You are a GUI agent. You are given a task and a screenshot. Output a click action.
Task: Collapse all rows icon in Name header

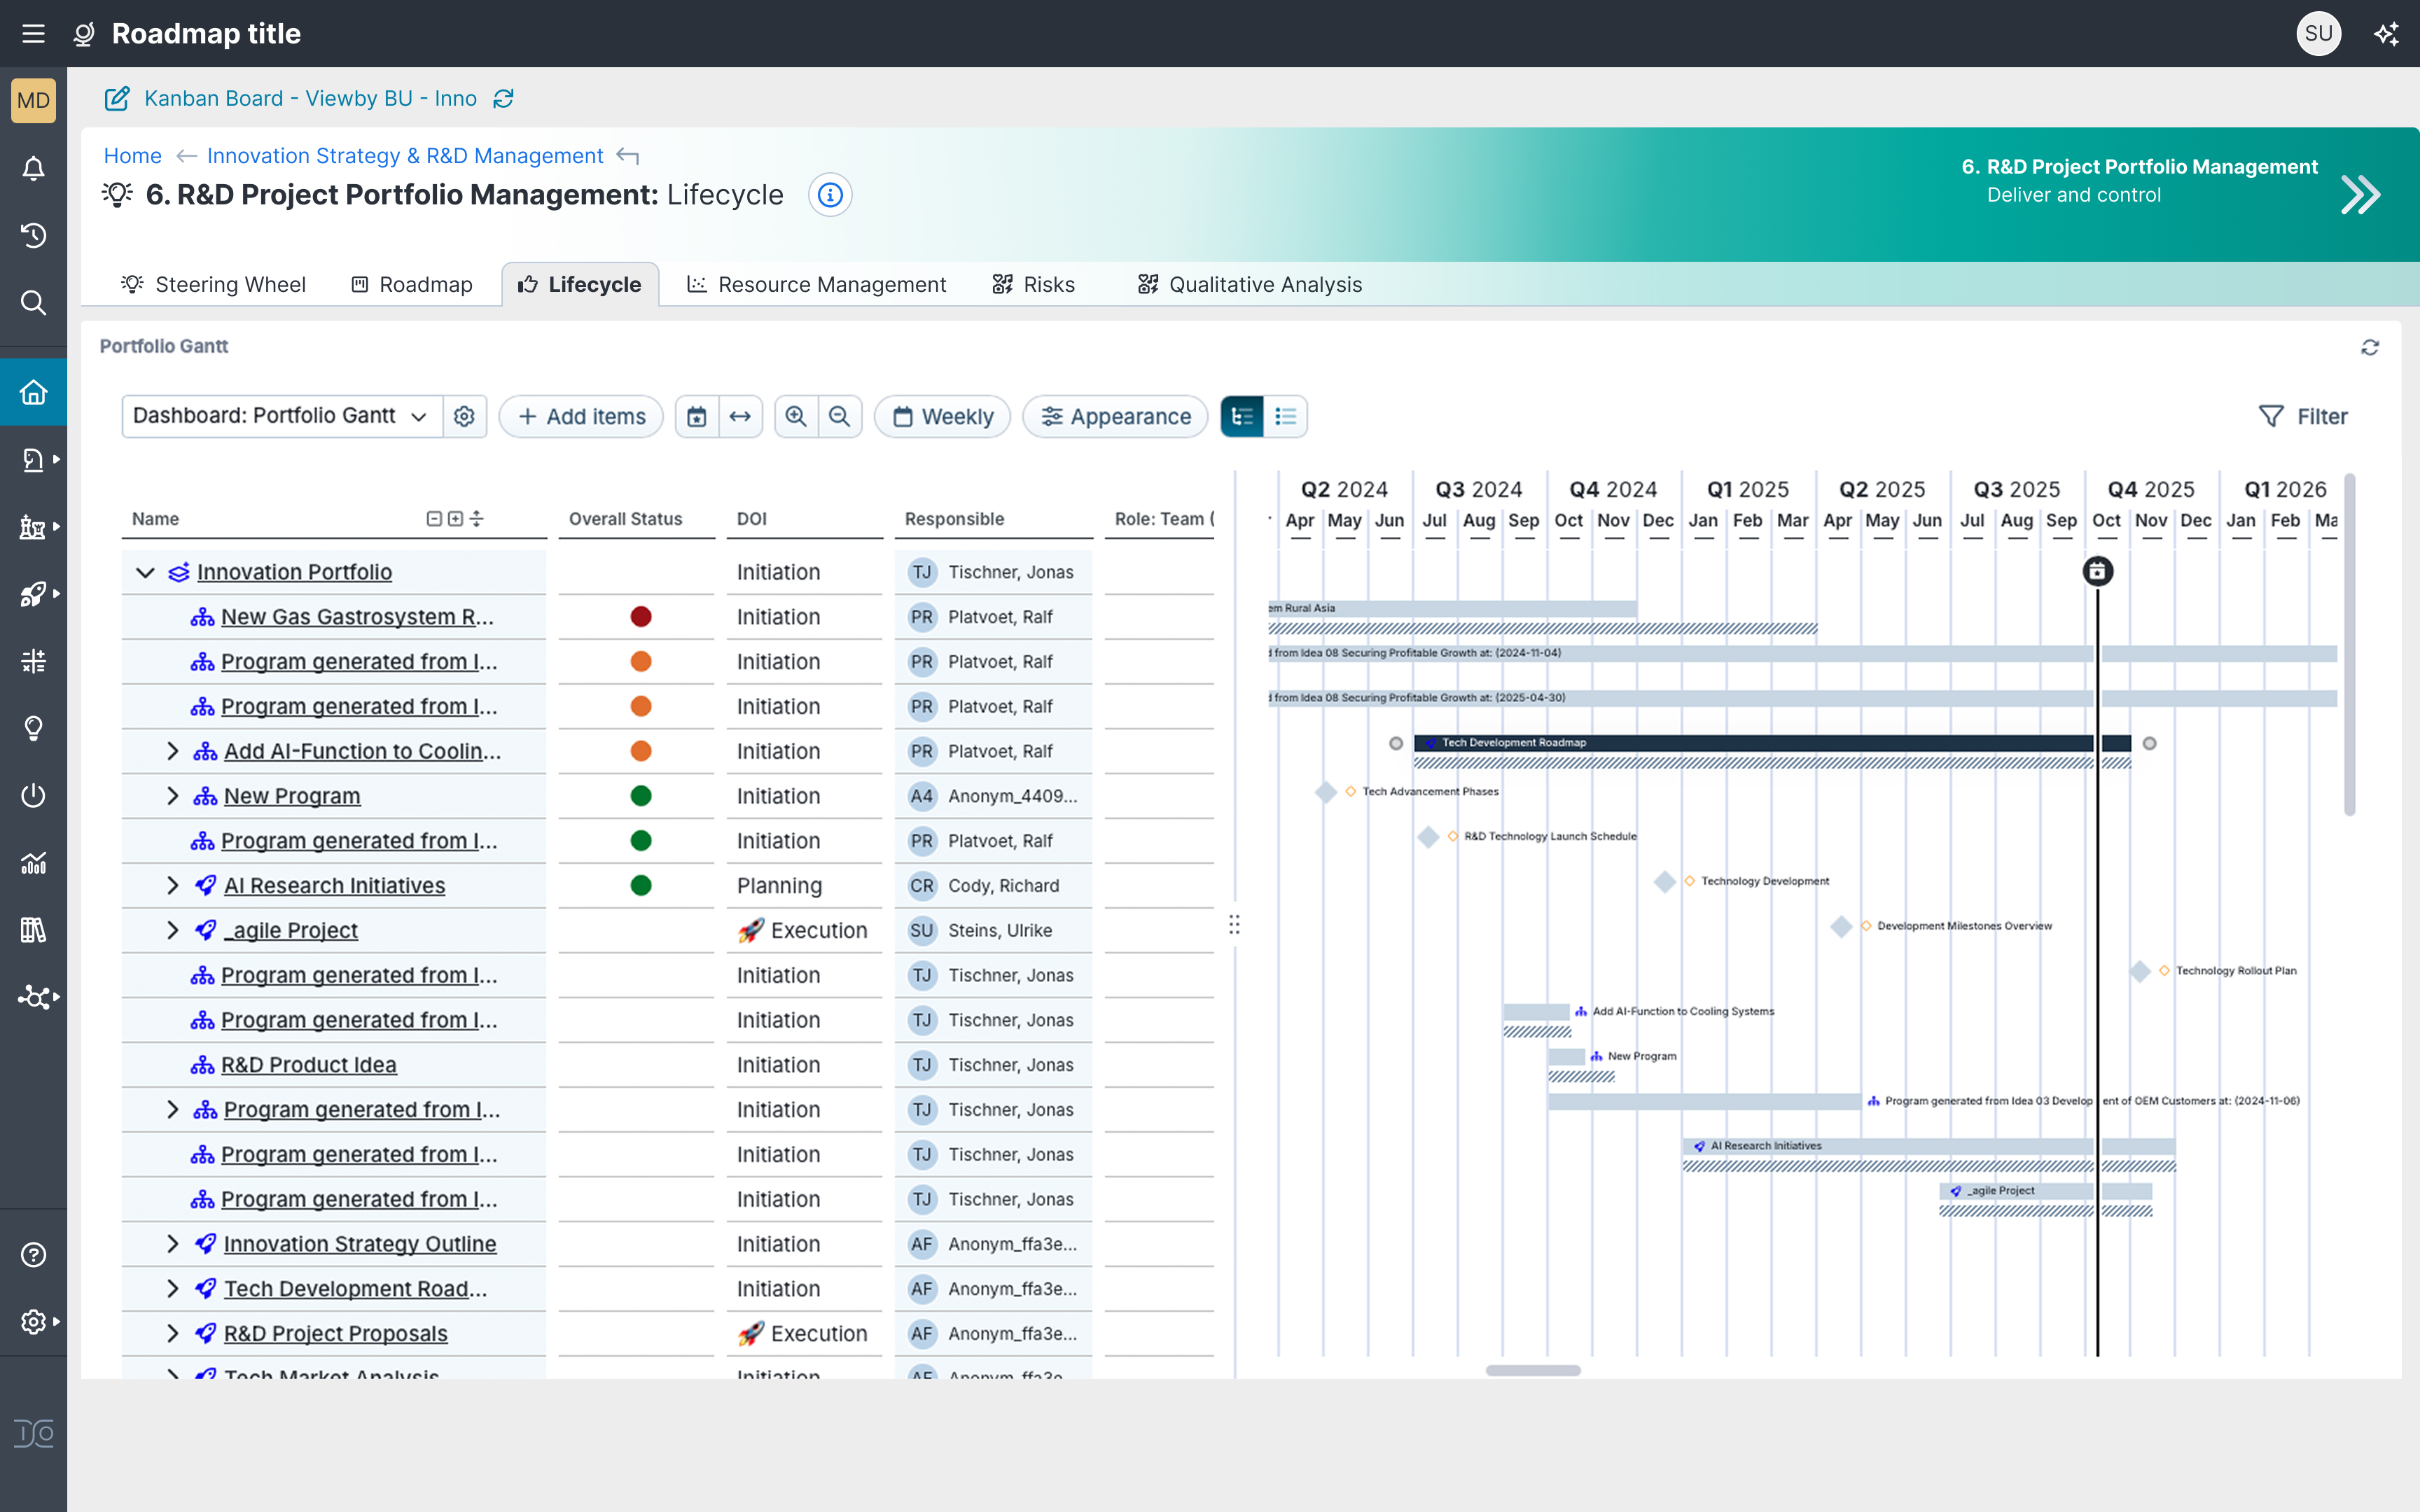[434, 519]
